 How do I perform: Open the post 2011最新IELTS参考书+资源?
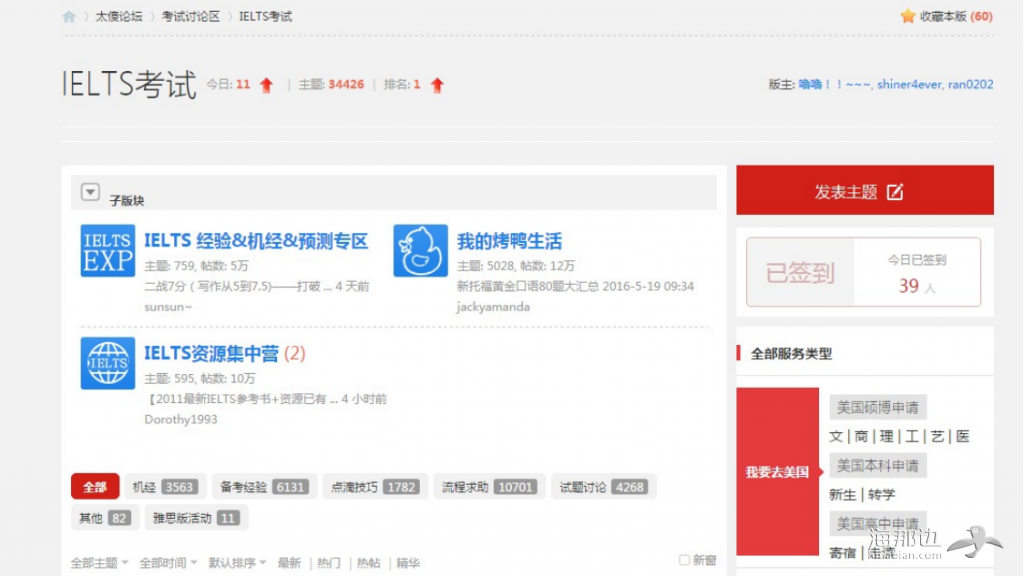coord(241,398)
